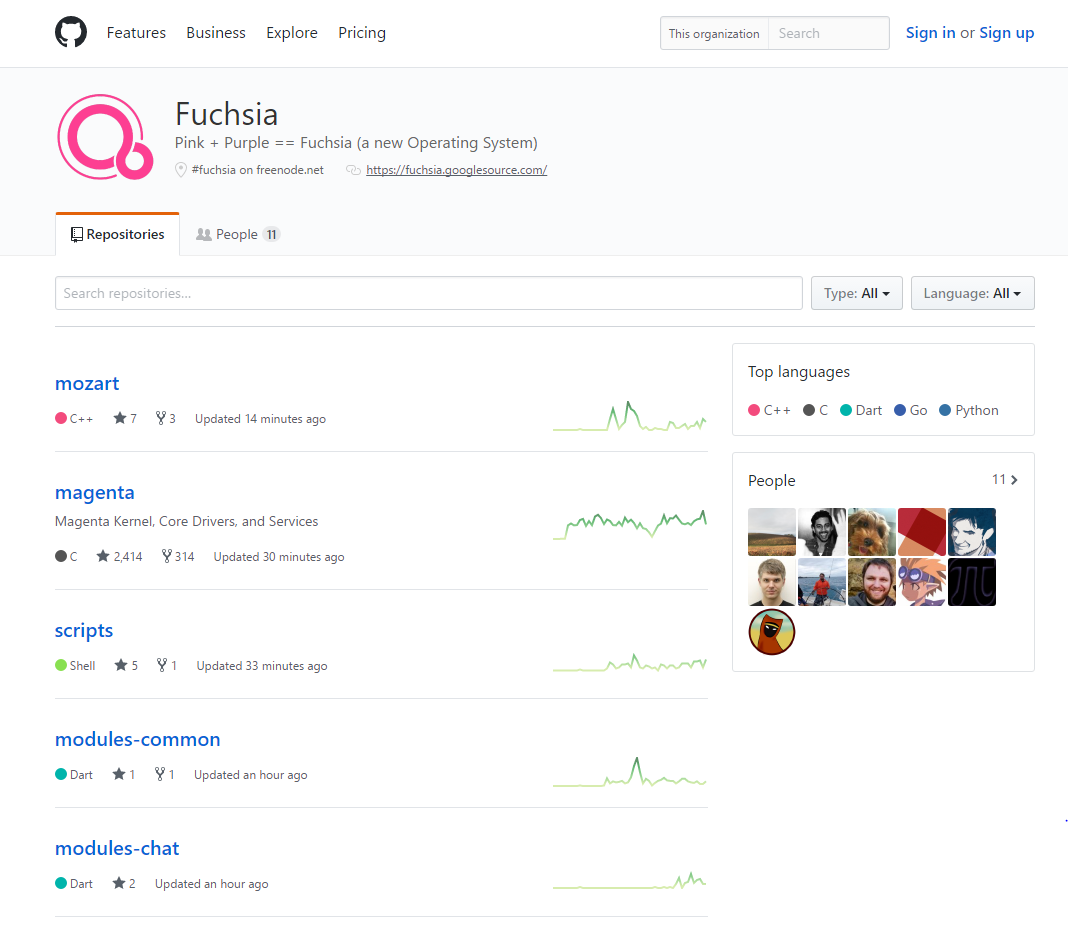Click the star icon for mozart repository
Viewport: 1068px width, 940px height.
[120, 418]
